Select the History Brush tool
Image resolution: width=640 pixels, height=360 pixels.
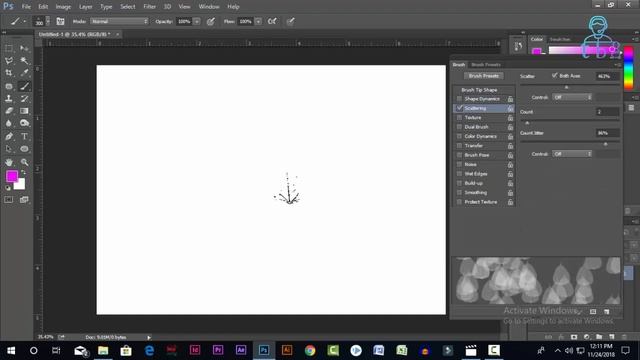pyautogui.click(x=24, y=98)
